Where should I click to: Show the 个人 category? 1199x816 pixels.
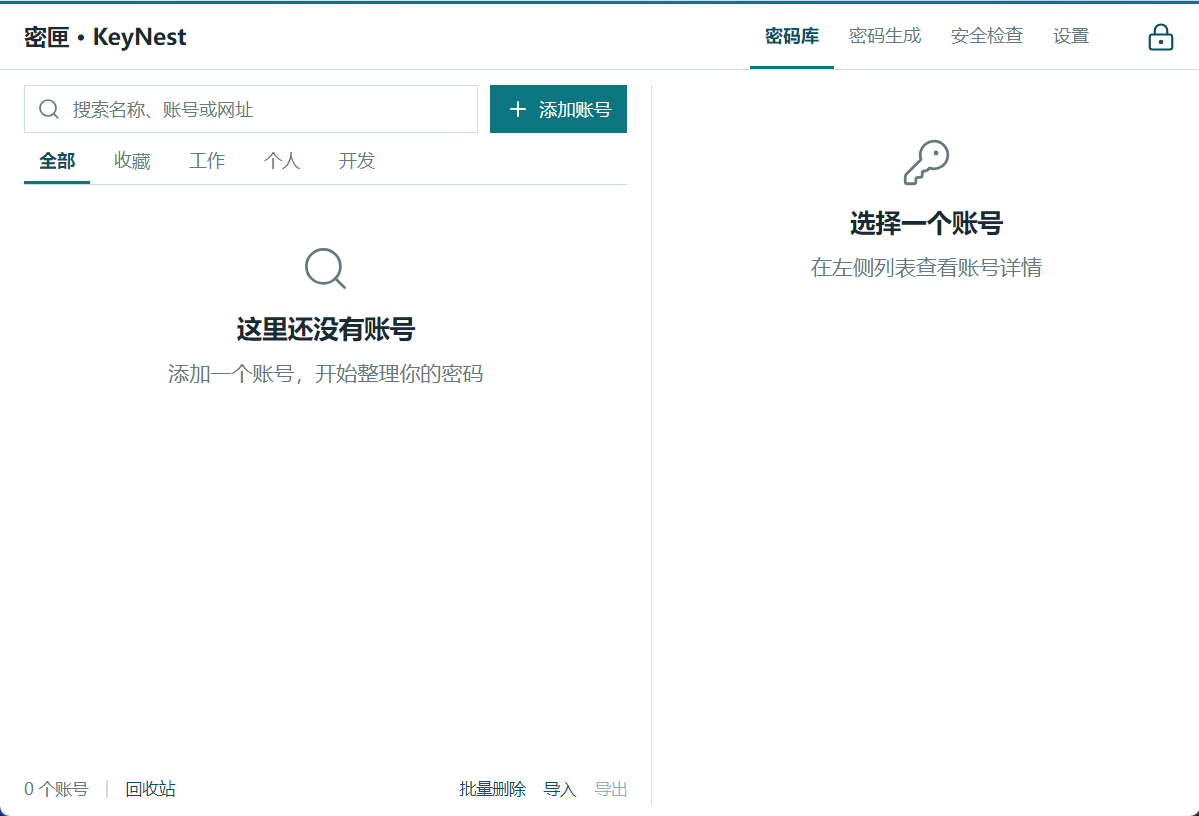(282, 161)
